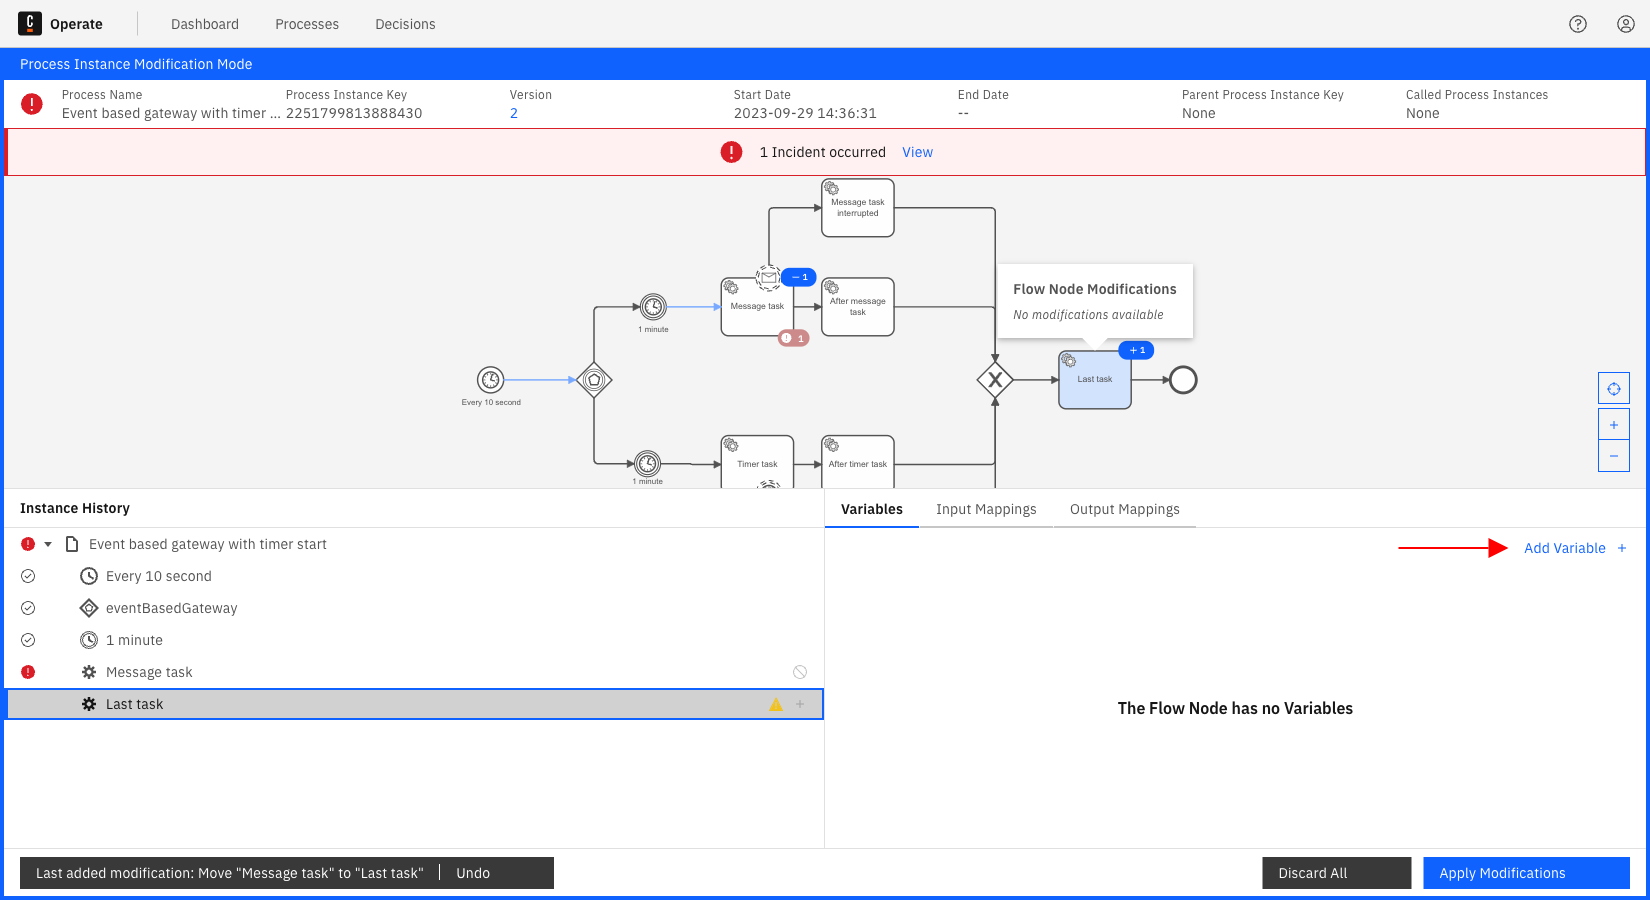Click the warning triangle on Last task row
This screenshot has height=900, width=1650.
pos(776,705)
